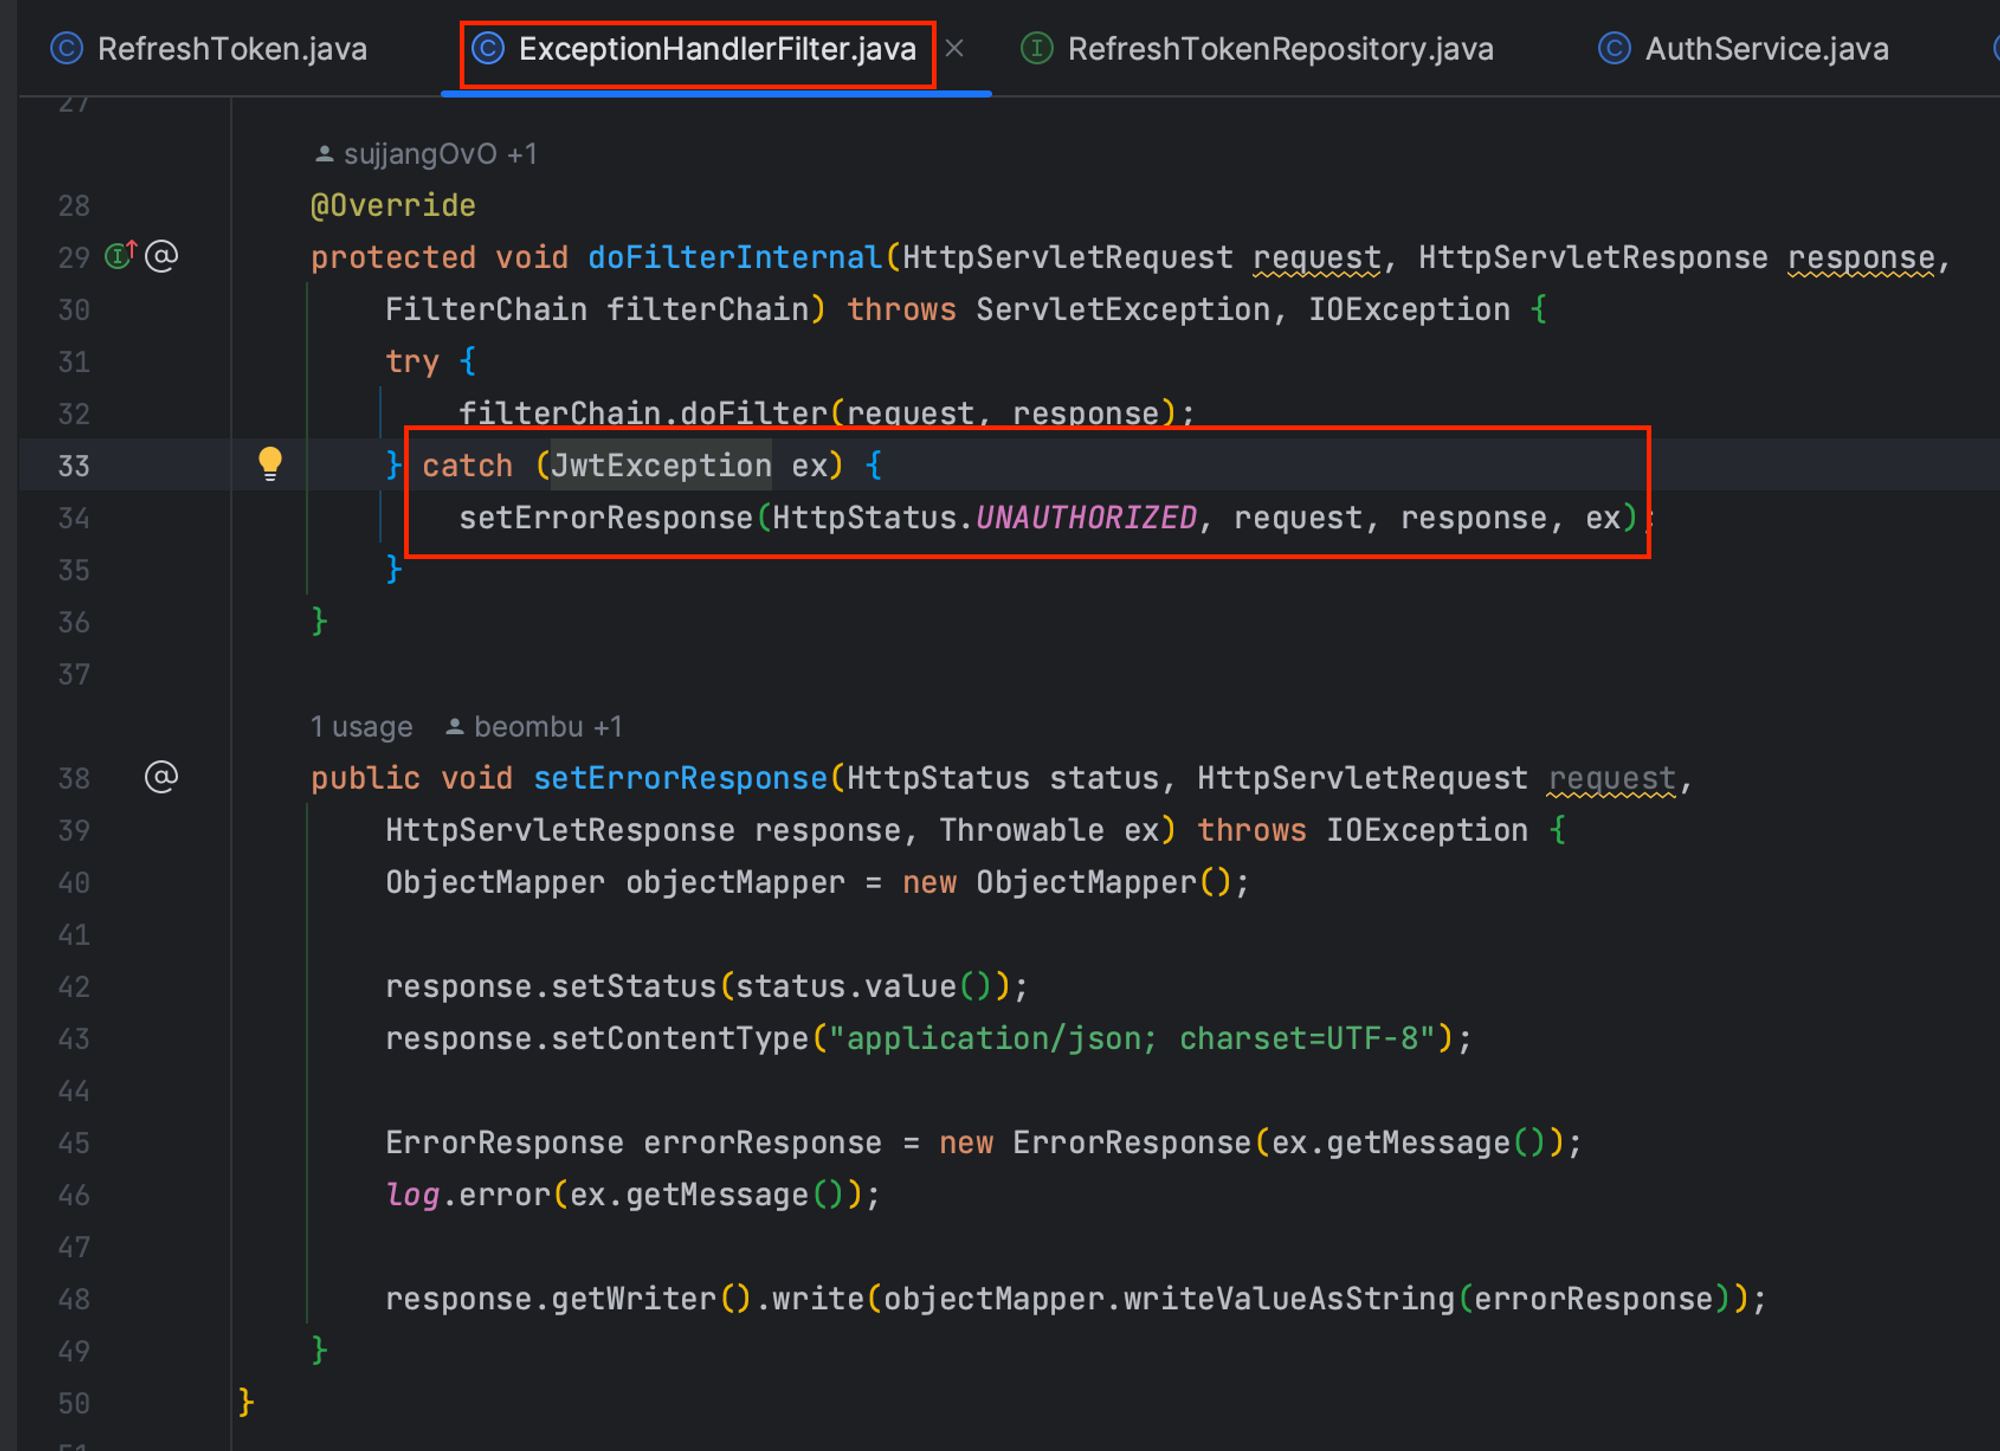Click the @ annotation gutter icon on line 29

[162, 257]
